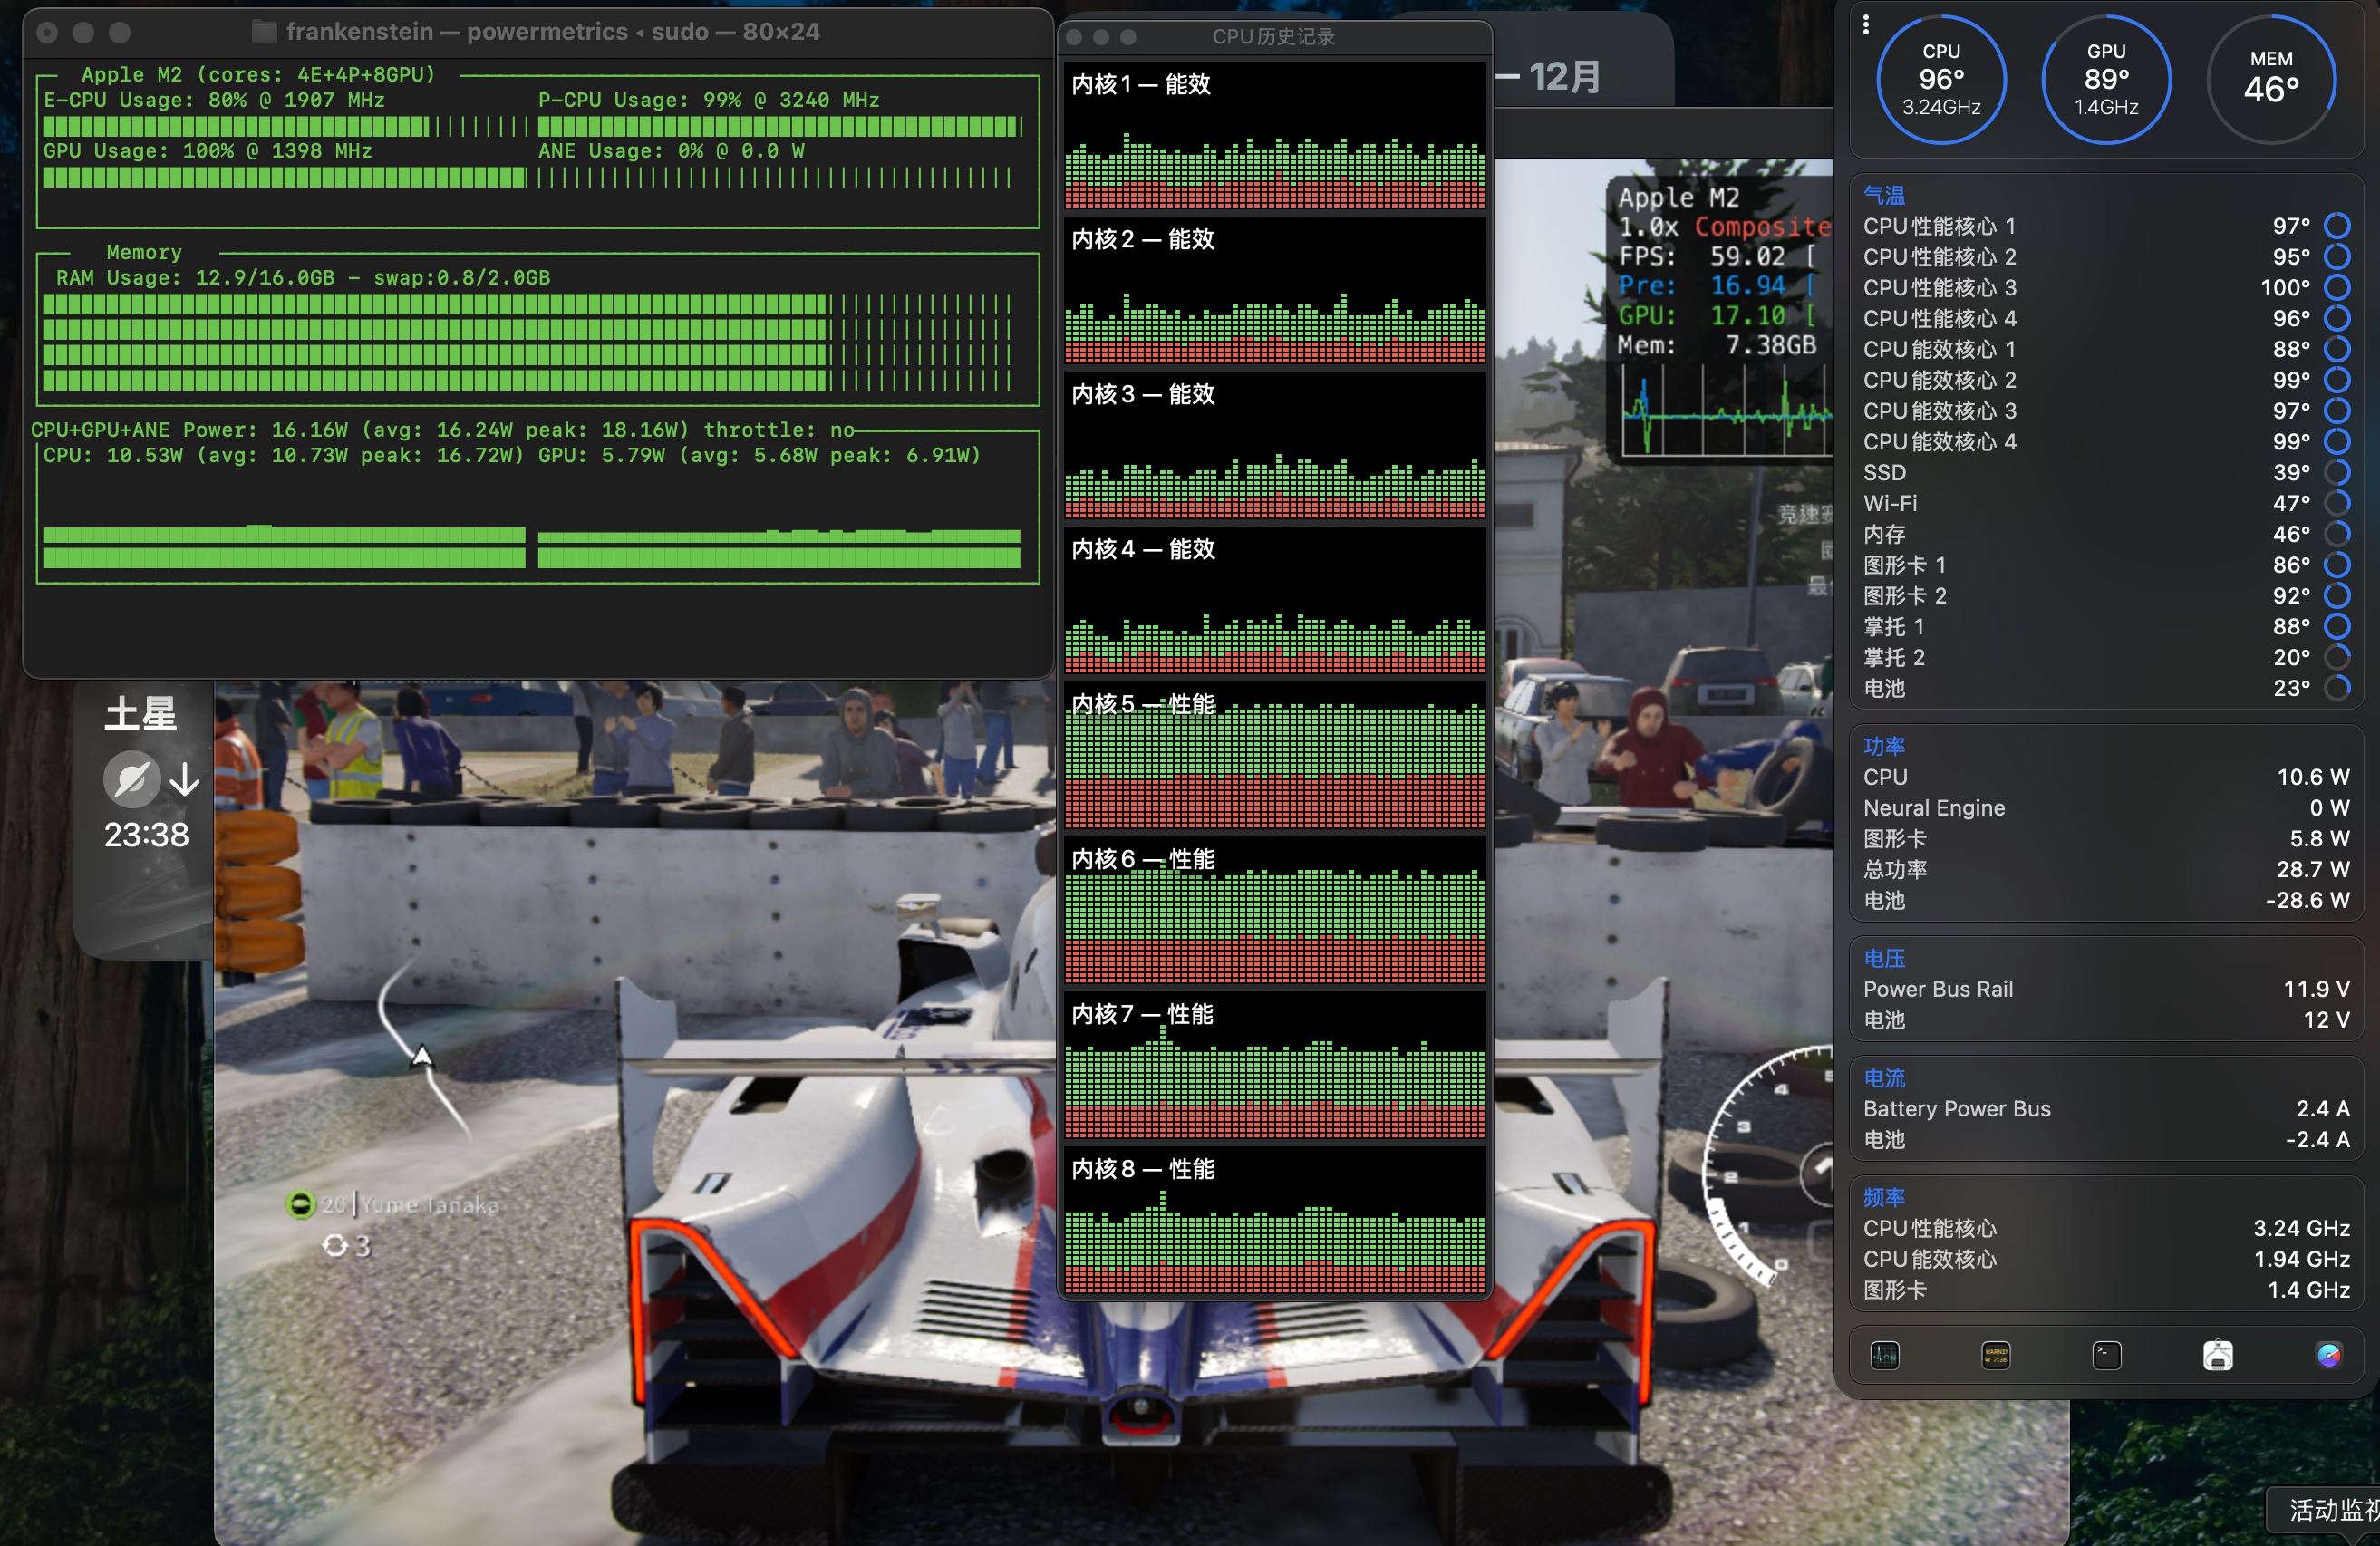Click the folder icon in terminal title bar
Screen dimensions: 2380x1546
(x=264, y=32)
